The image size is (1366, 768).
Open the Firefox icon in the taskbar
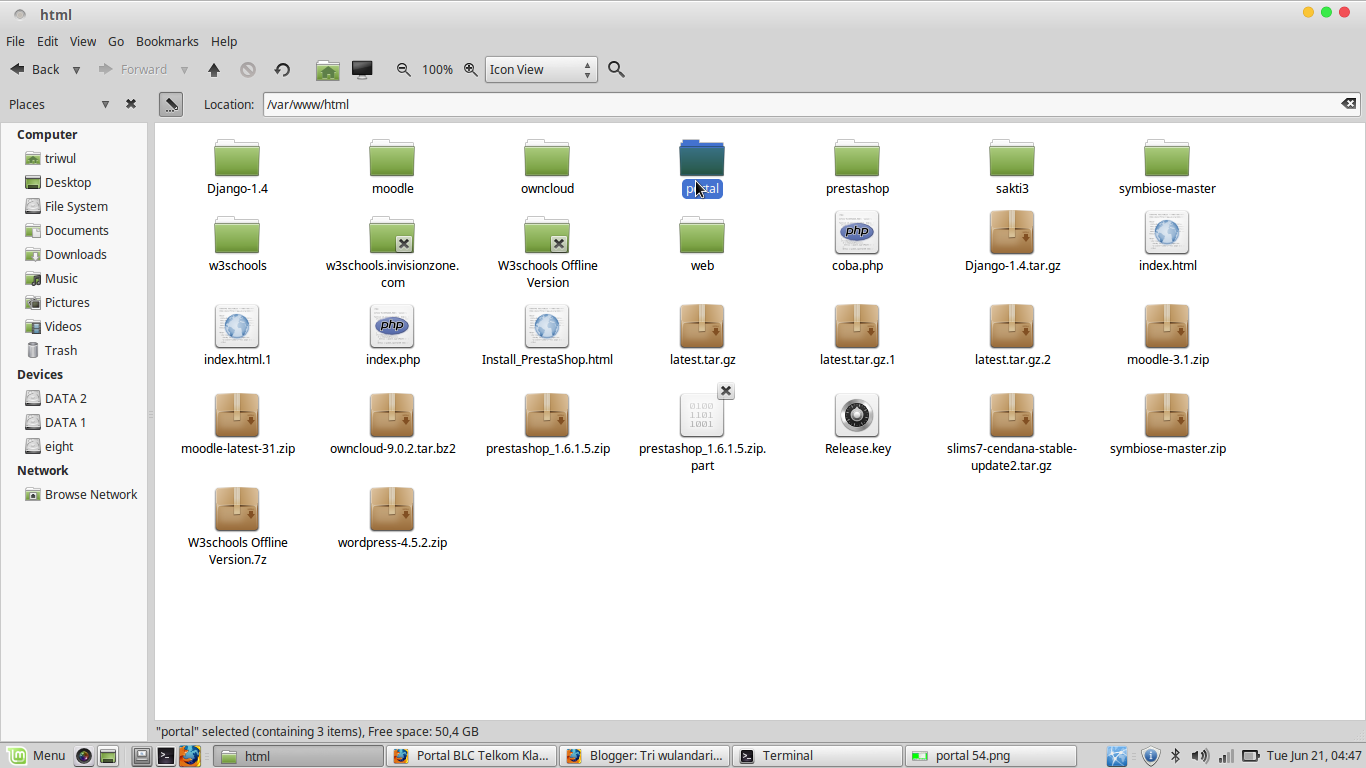pos(191,755)
